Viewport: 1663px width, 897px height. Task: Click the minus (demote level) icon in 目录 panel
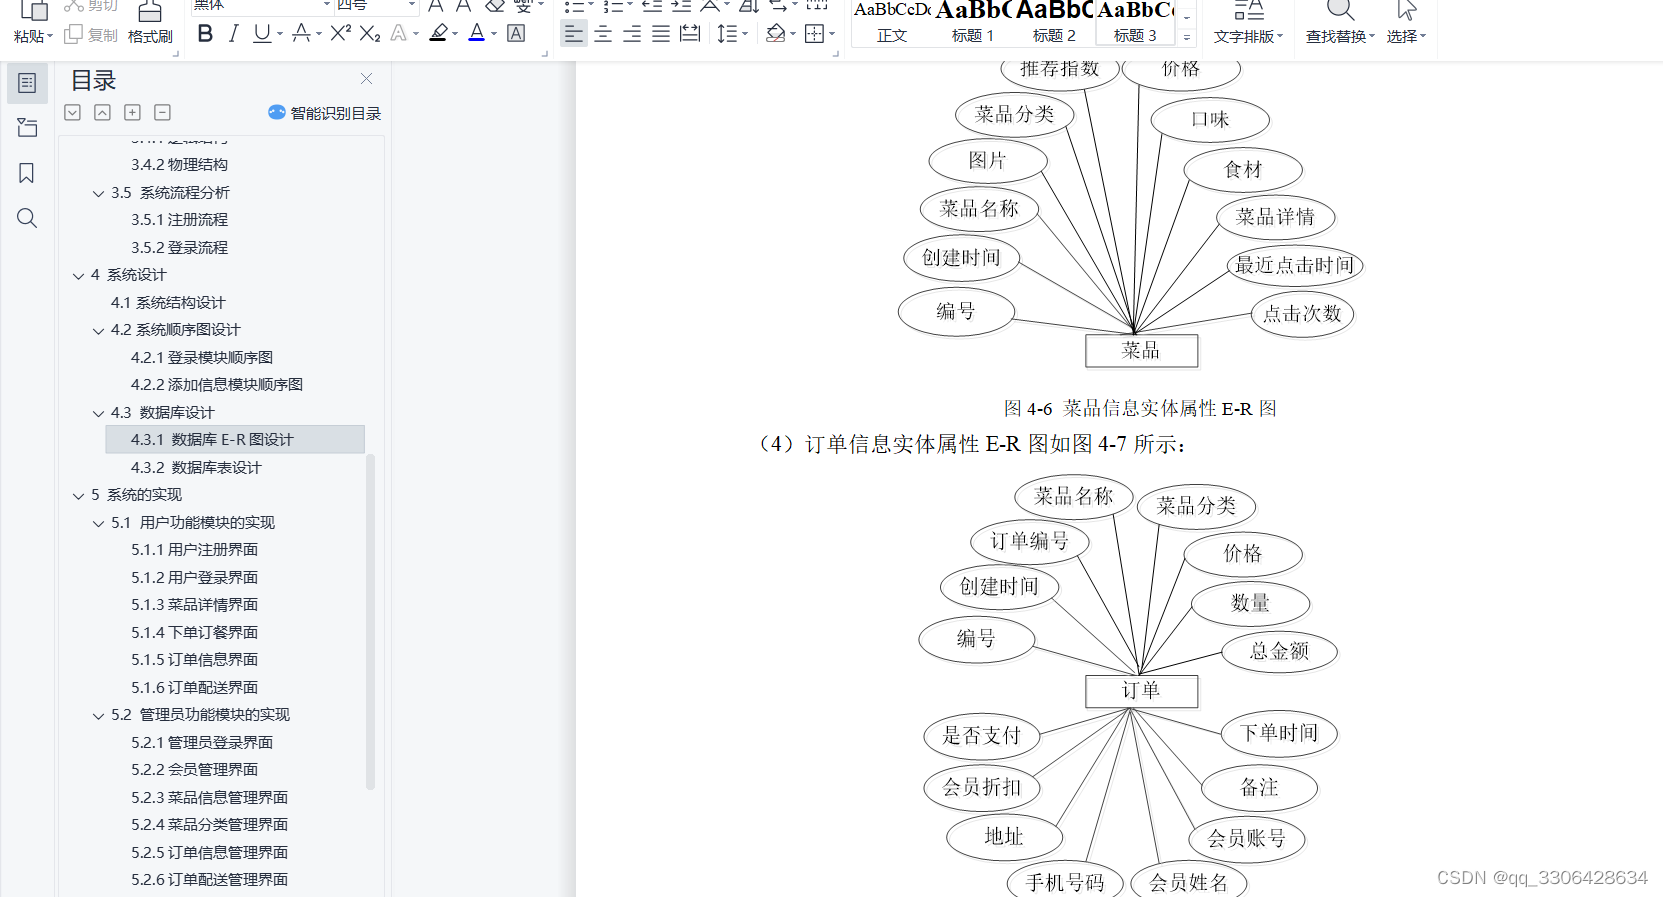point(162,113)
